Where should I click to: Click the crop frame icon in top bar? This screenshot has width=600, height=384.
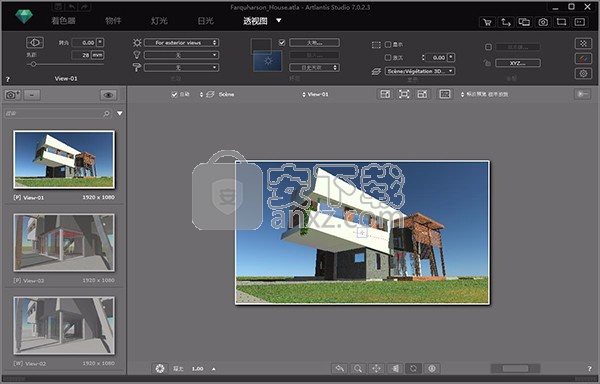pos(561,22)
